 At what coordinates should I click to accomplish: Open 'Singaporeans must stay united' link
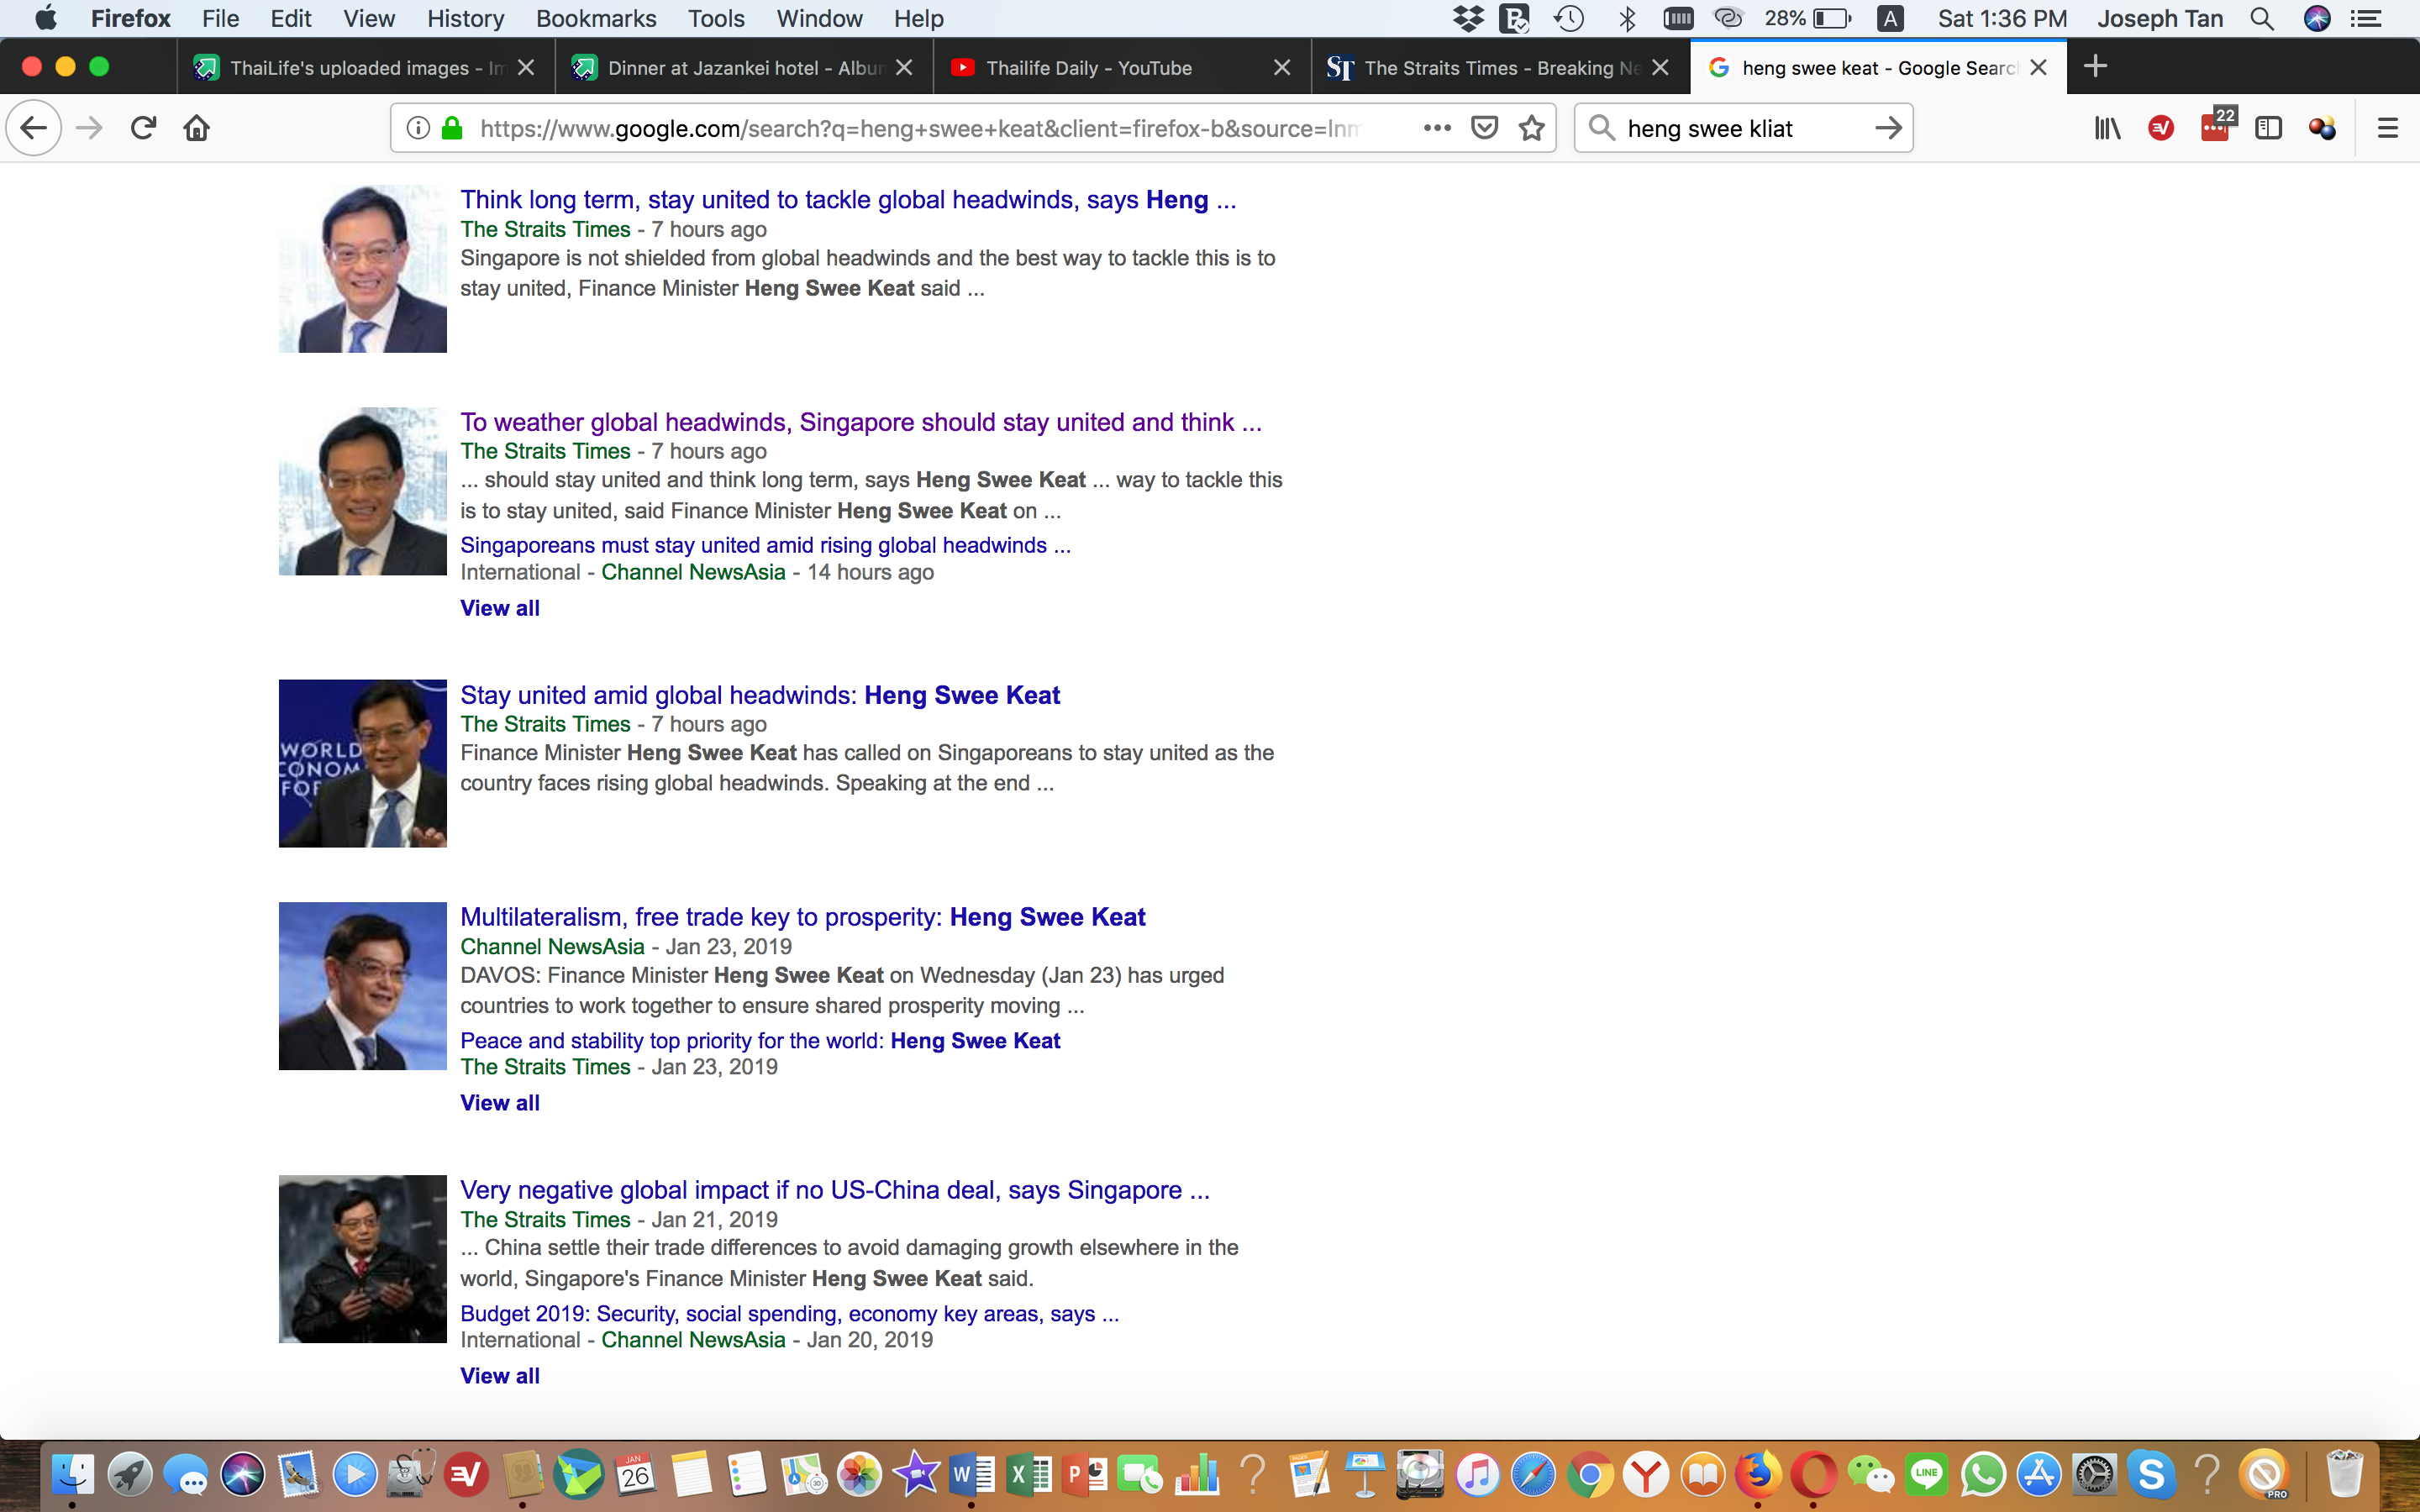pyautogui.click(x=765, y=545)
